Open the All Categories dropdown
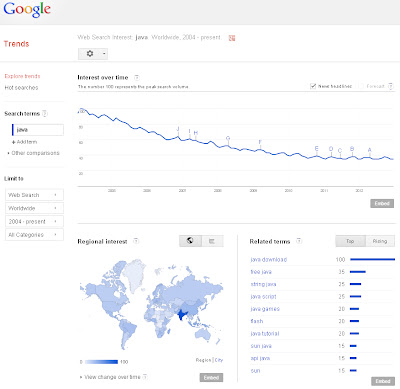Viewport: 400px width, 389px height. point(34,235)
